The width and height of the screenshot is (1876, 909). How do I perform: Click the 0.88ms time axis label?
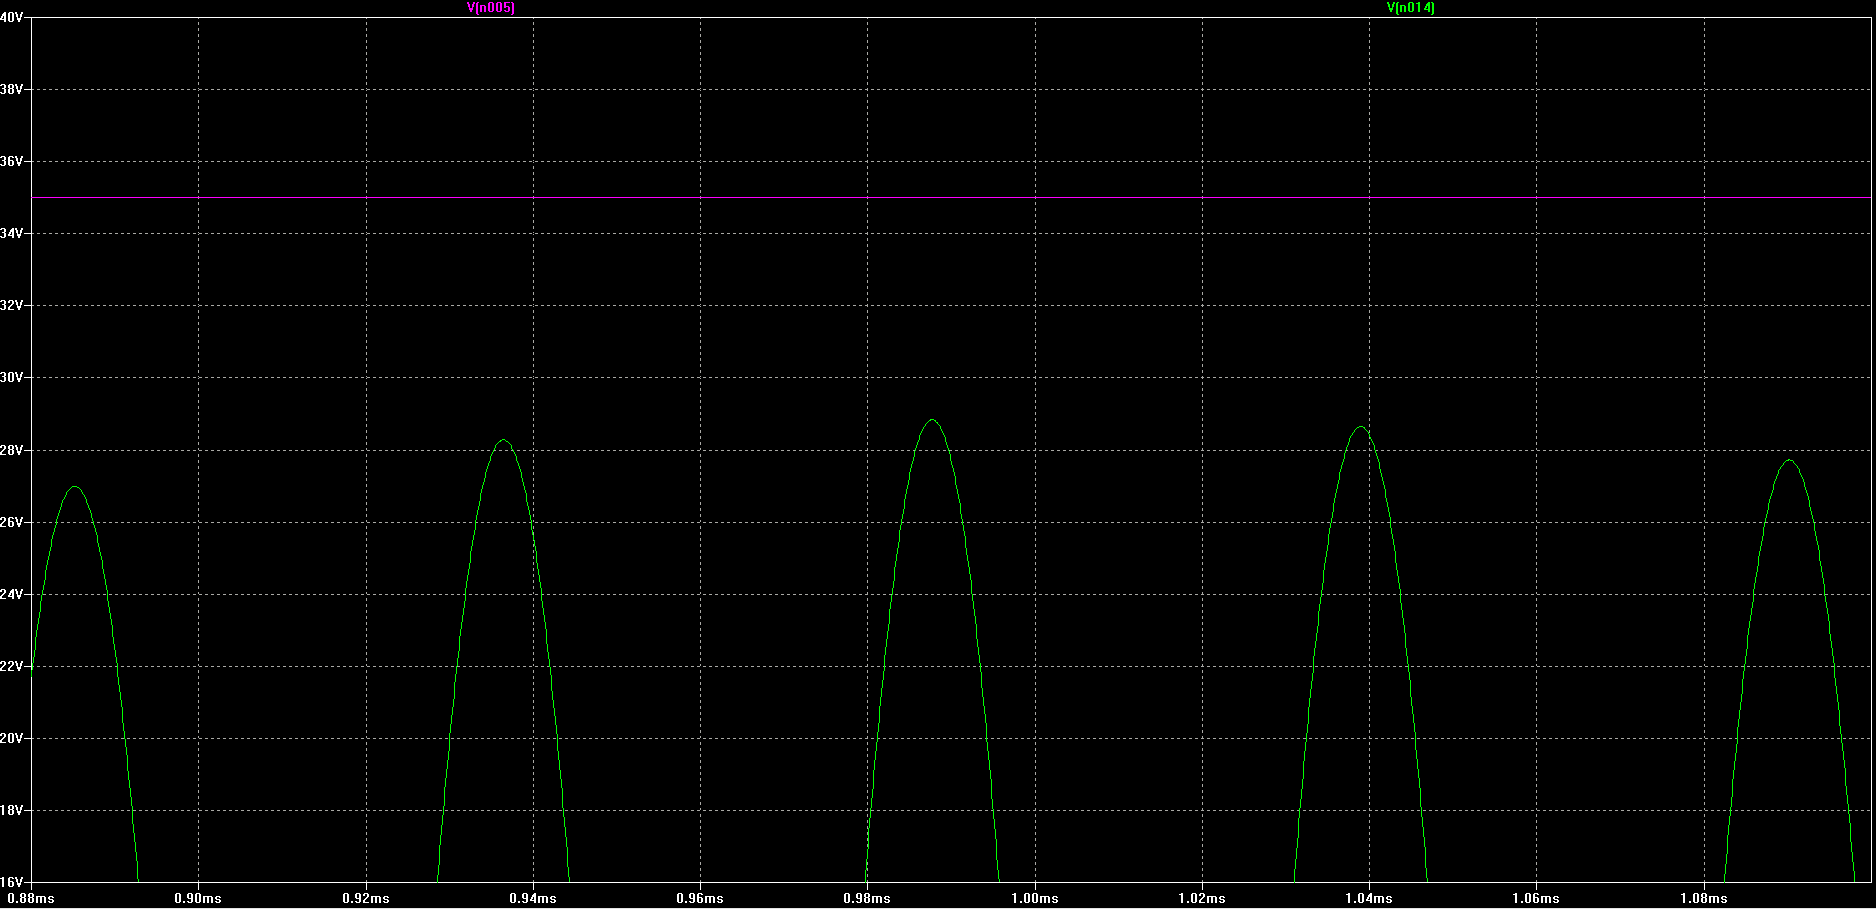(31, 899)
